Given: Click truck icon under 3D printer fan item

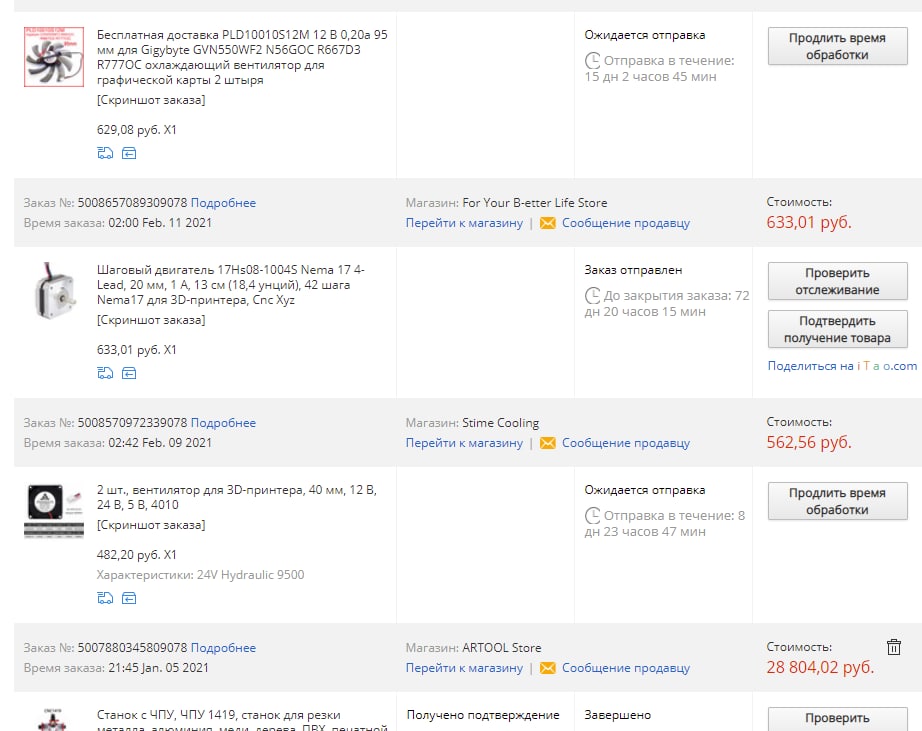Looking at the screenshot, I should click(x=105, y=598).
